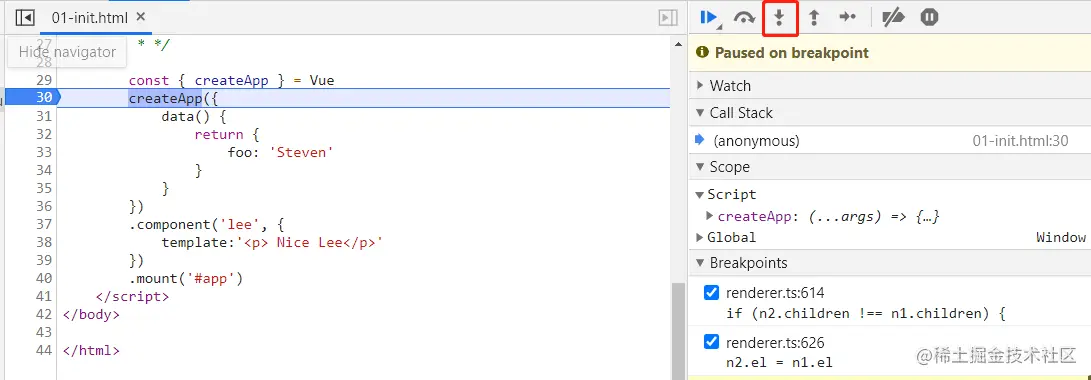Screen dimensions: 1091x380
Task: Click the editor vertical scrollbar thumb
Action: point(678,331)
